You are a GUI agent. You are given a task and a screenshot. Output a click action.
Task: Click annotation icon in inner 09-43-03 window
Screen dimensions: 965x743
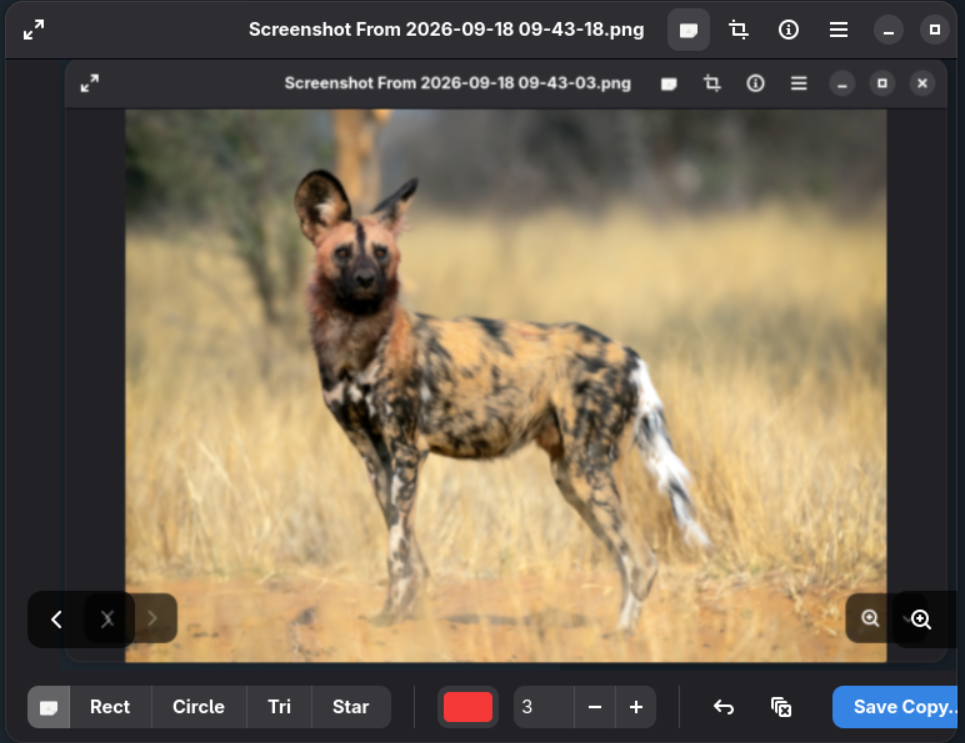pos(669,83)
